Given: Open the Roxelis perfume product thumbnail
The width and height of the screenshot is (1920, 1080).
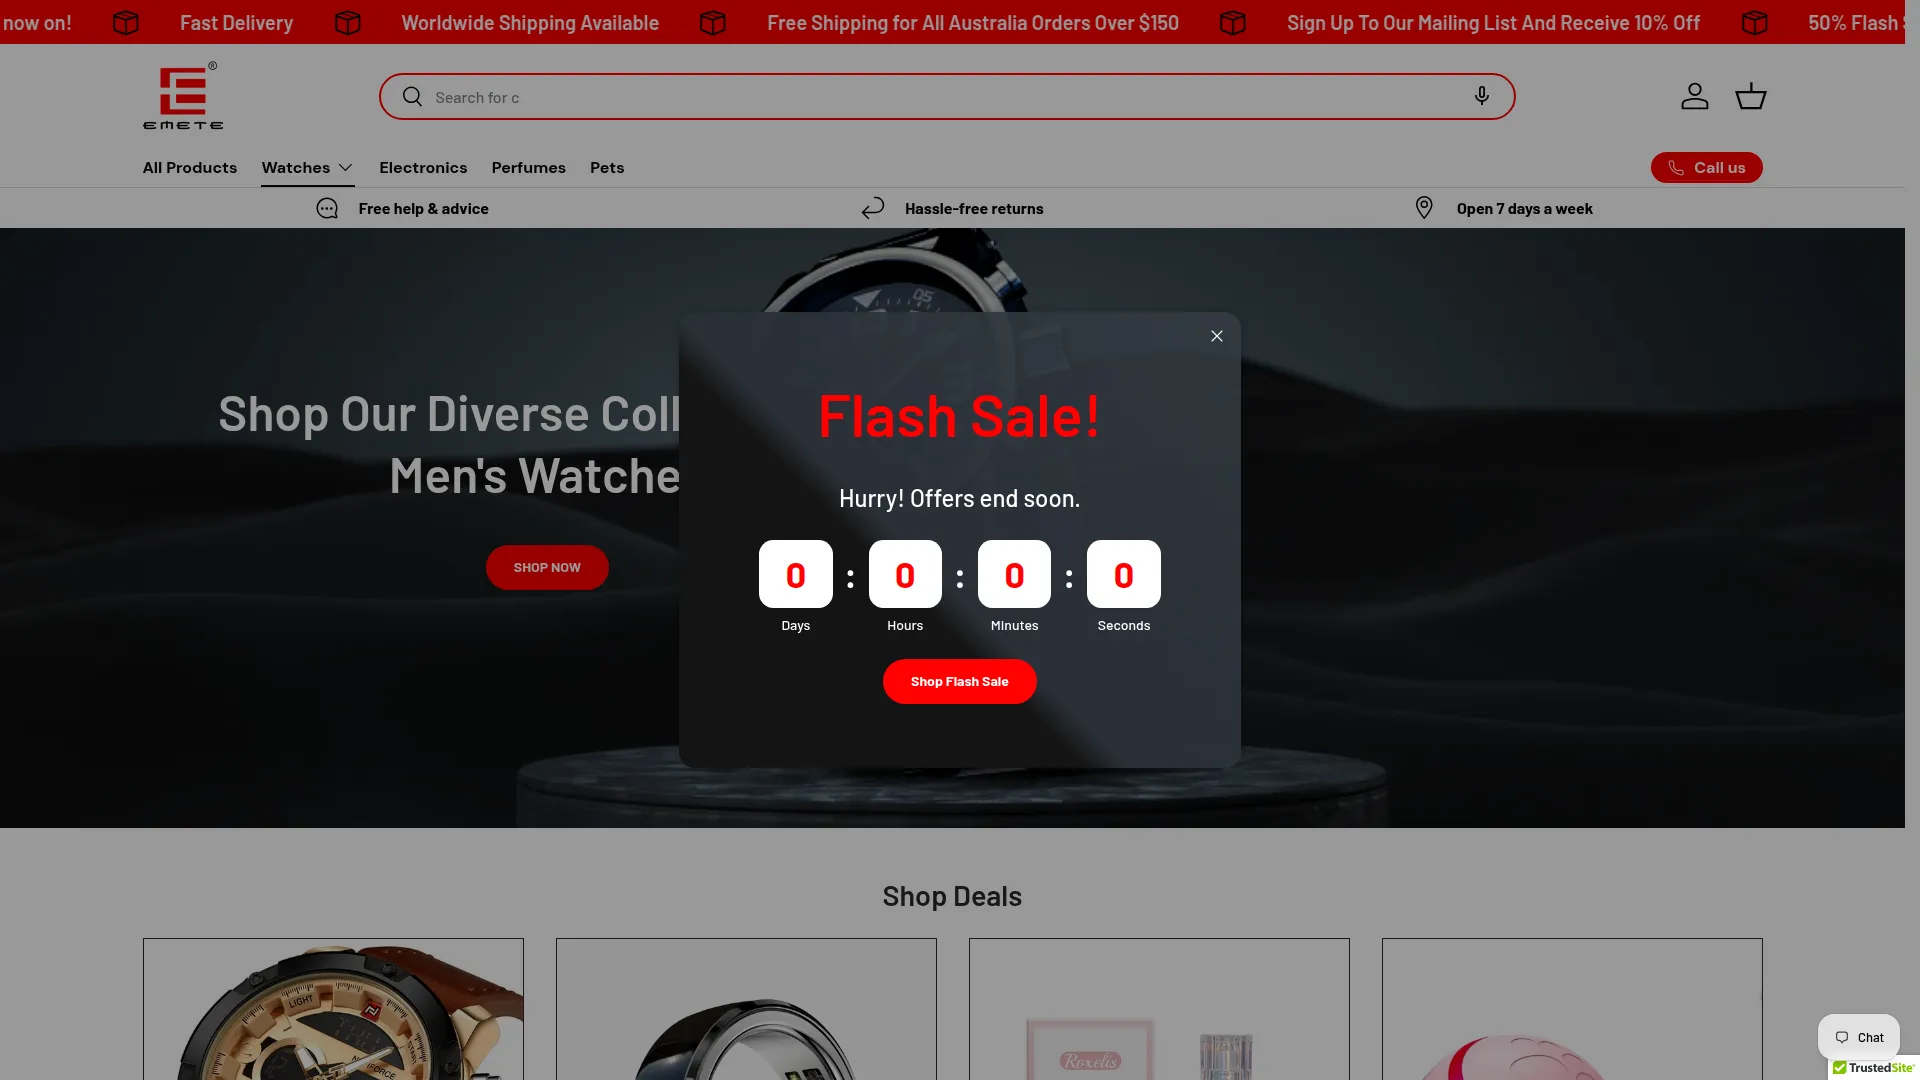Looking at the screenshot, I should pos(1159,1009).
